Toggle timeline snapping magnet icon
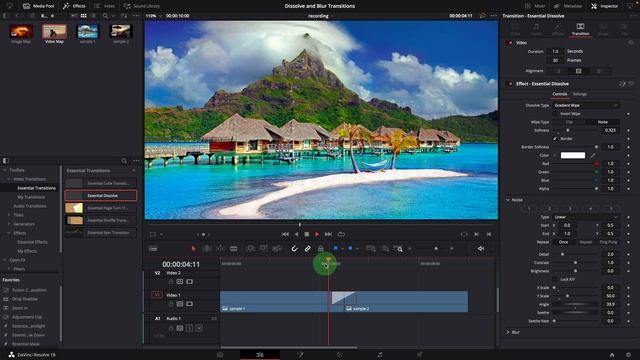Viewport: 640px width, 360px height. coord(294,249)
